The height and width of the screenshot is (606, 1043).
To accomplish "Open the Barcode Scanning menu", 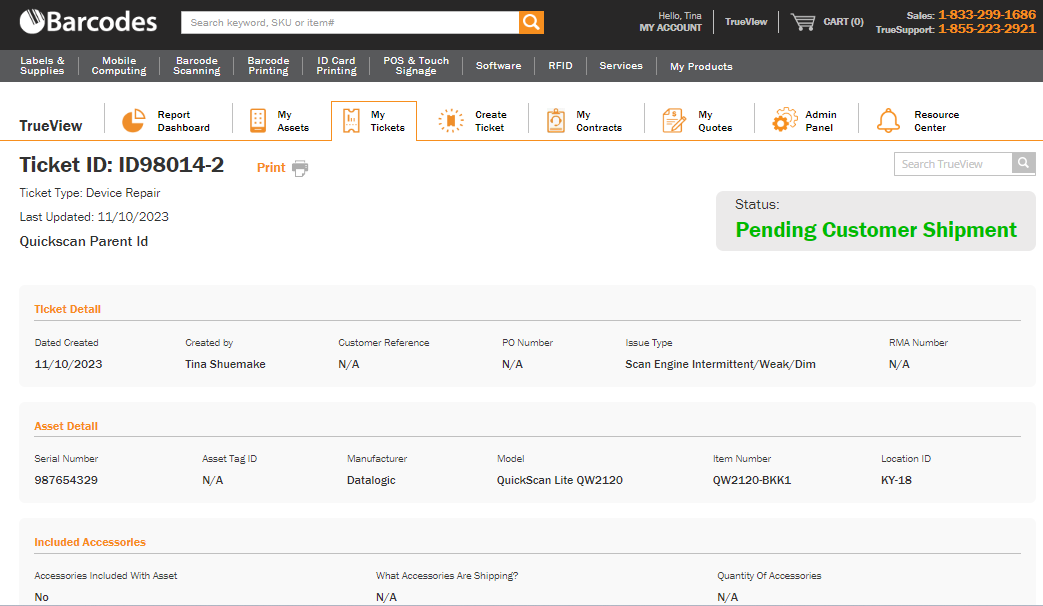I will [x=197, y=66].
